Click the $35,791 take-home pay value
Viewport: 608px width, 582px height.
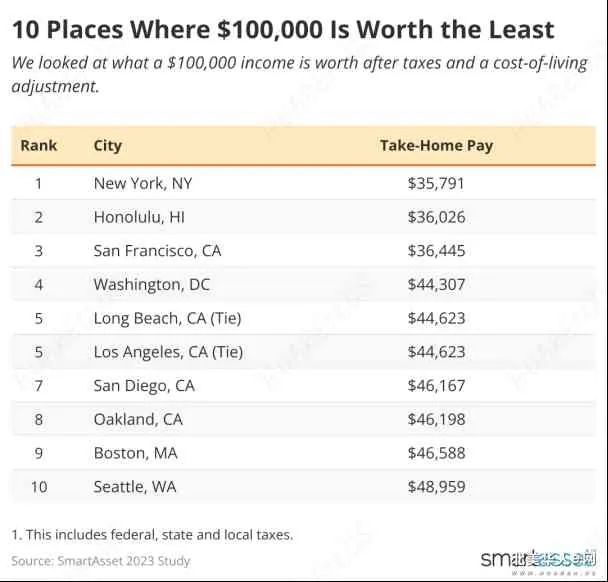(x=436, y=183)
